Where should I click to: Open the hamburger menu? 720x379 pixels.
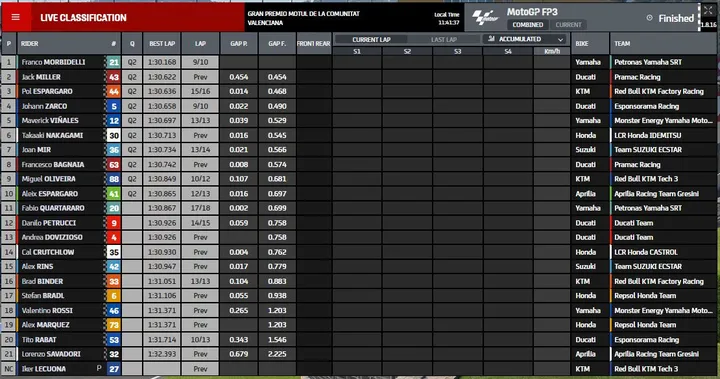point(16,17)
